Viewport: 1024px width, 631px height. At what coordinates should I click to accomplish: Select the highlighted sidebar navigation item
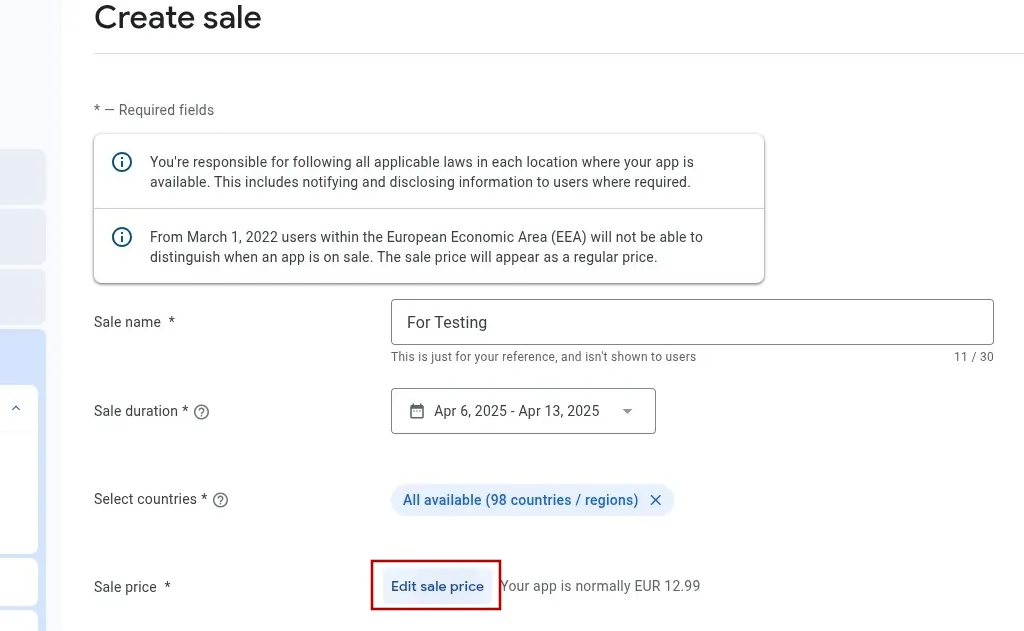coord(22,357)
